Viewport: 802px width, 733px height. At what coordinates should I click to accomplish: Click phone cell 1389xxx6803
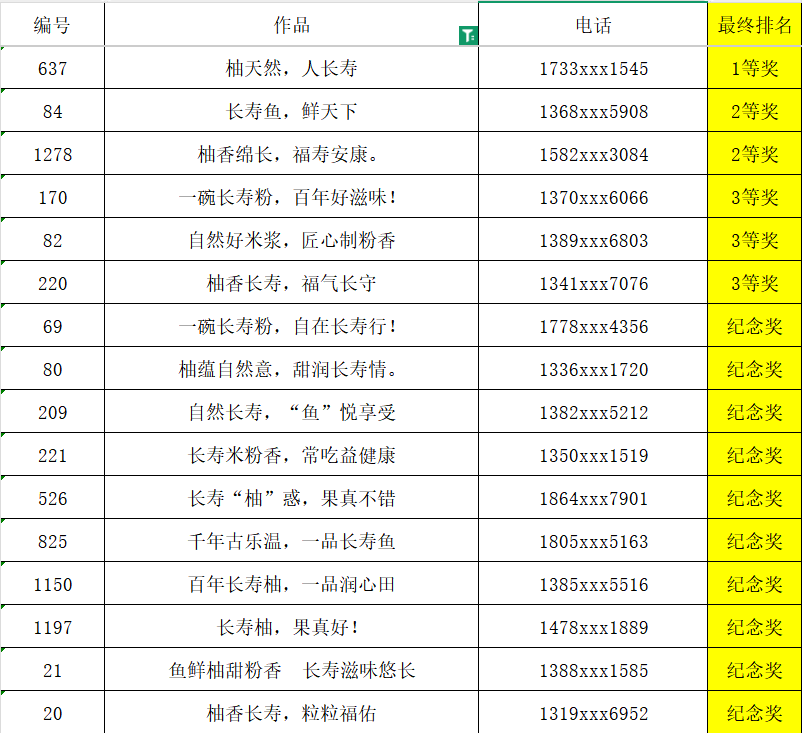click(593, 240)
